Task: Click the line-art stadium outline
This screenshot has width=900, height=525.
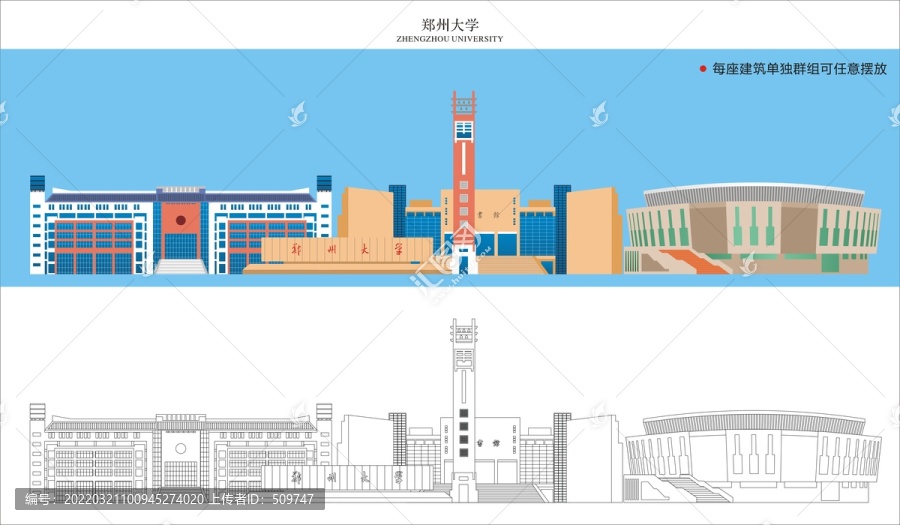Action: coord(752,457)
